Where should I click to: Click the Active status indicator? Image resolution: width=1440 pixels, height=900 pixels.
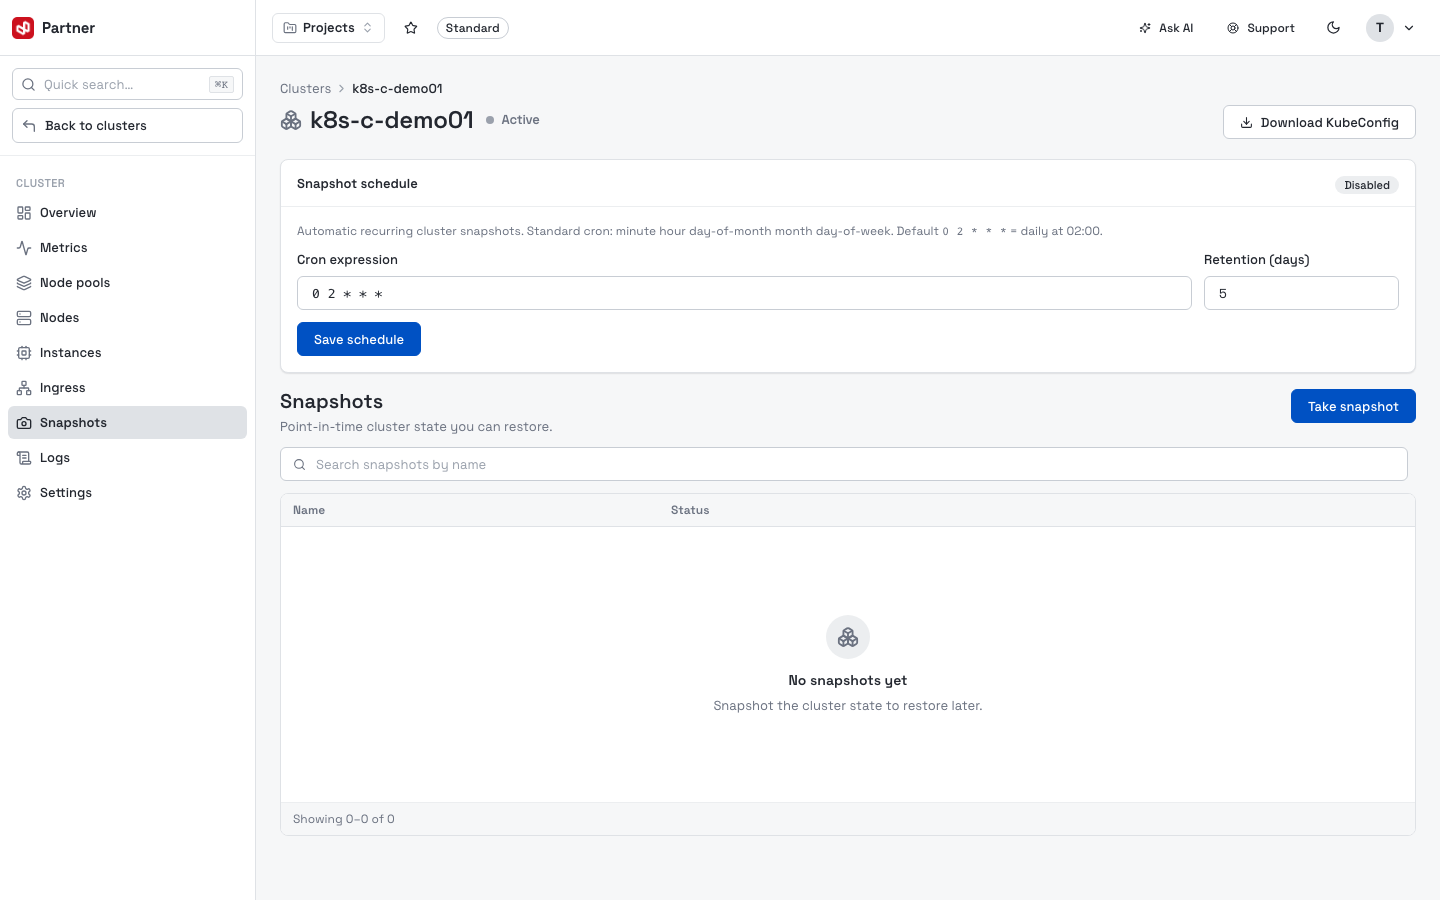pos(512,120)
